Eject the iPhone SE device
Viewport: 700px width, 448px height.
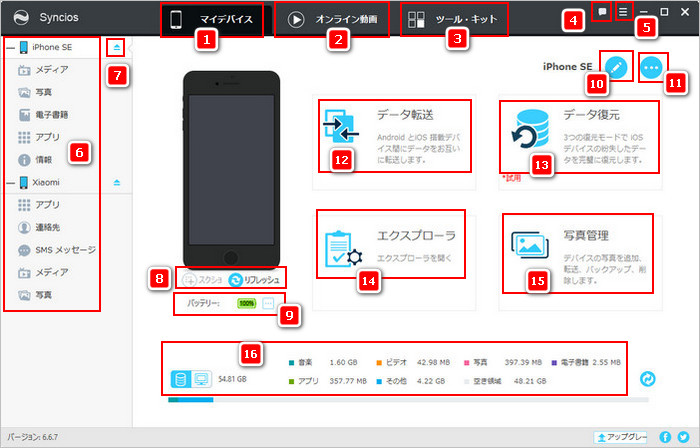tap(117, 47)
